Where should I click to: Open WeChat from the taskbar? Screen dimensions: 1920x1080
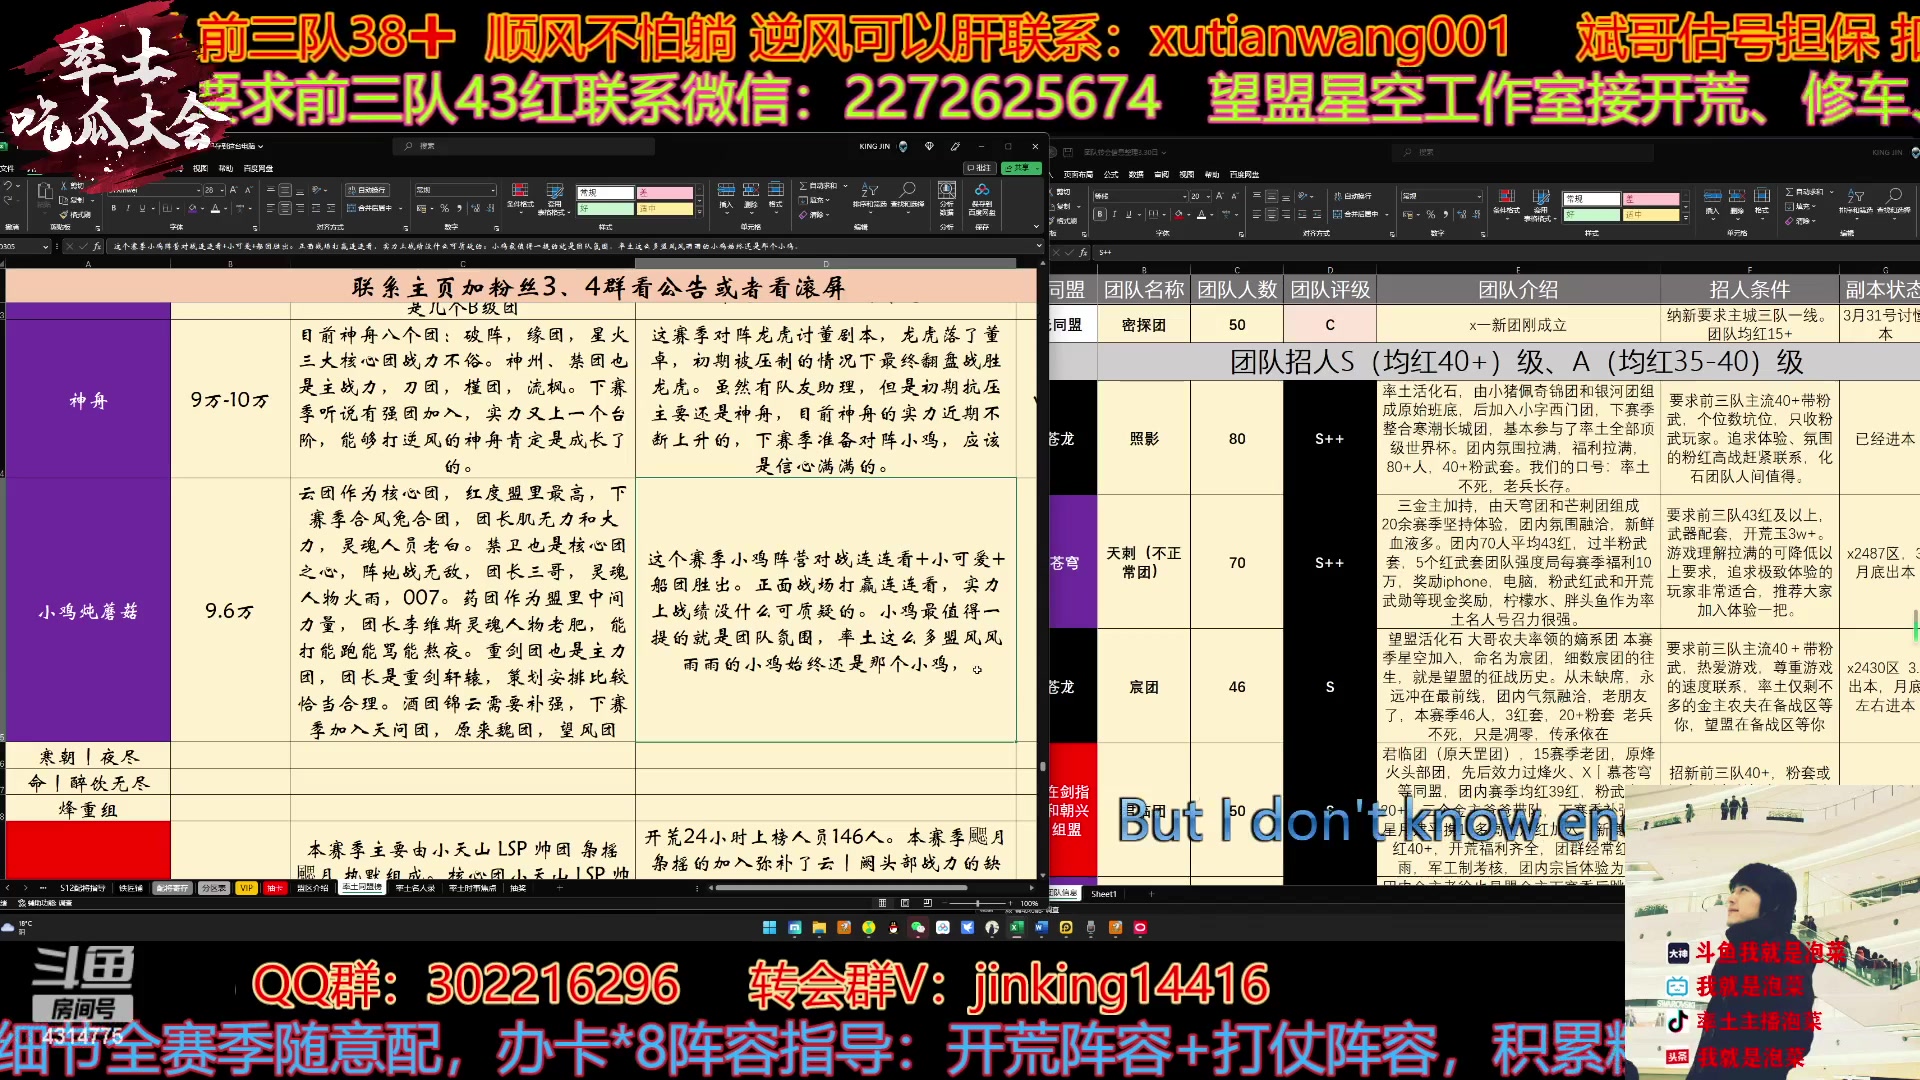click(918, 927)
